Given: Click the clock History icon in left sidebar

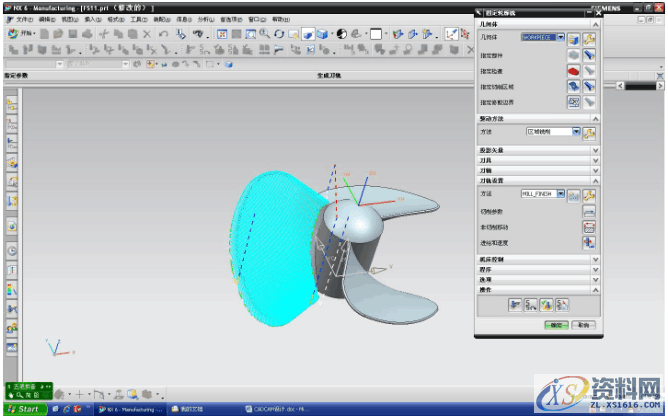Looking at the screenshot, I should 12,250.
